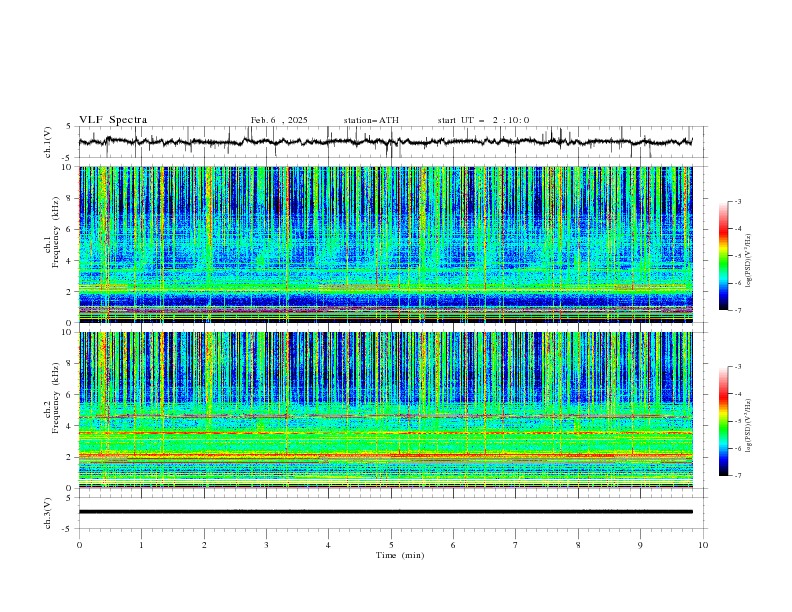792x612 pixels.
Task: Click the "-7" value on ch.2 color bar
Action: (x=737, y=475)
